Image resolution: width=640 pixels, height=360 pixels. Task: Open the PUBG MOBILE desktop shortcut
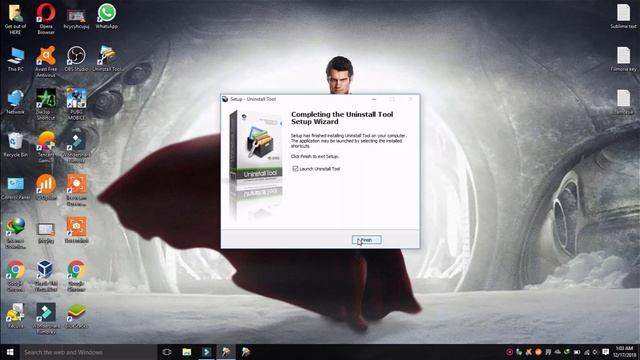76,104
